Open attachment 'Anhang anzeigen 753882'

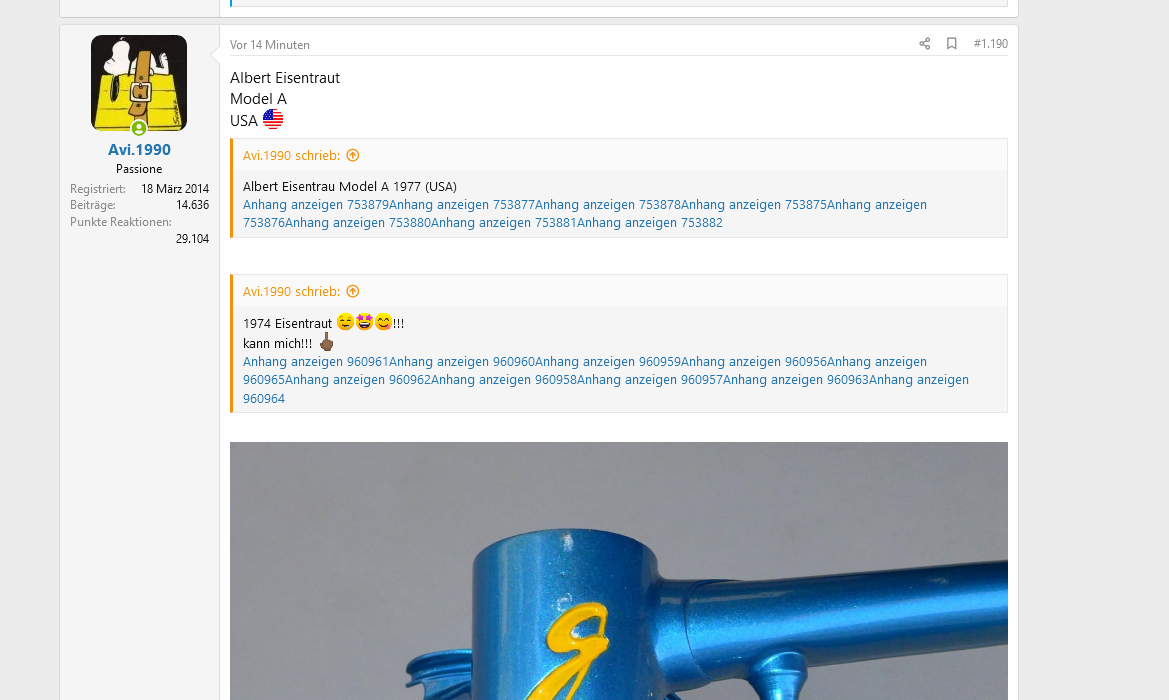pyautogui.click(x=649, y=222)
